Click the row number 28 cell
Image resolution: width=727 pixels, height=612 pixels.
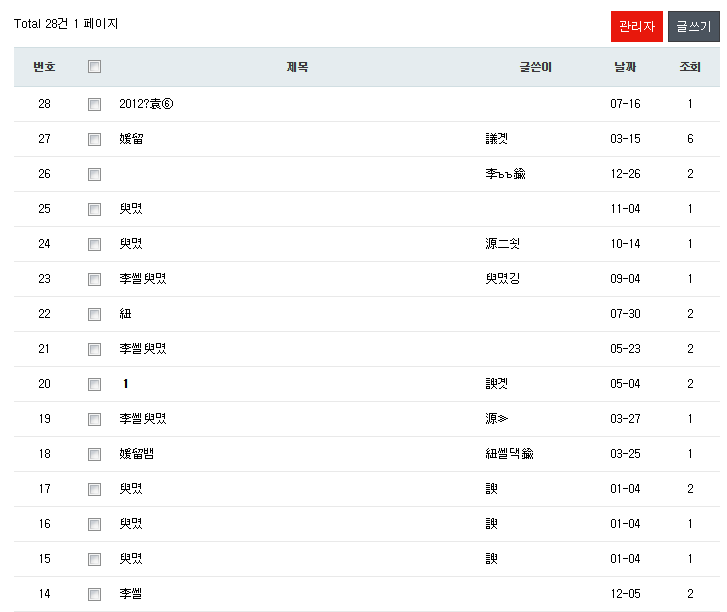pos(45,104)
